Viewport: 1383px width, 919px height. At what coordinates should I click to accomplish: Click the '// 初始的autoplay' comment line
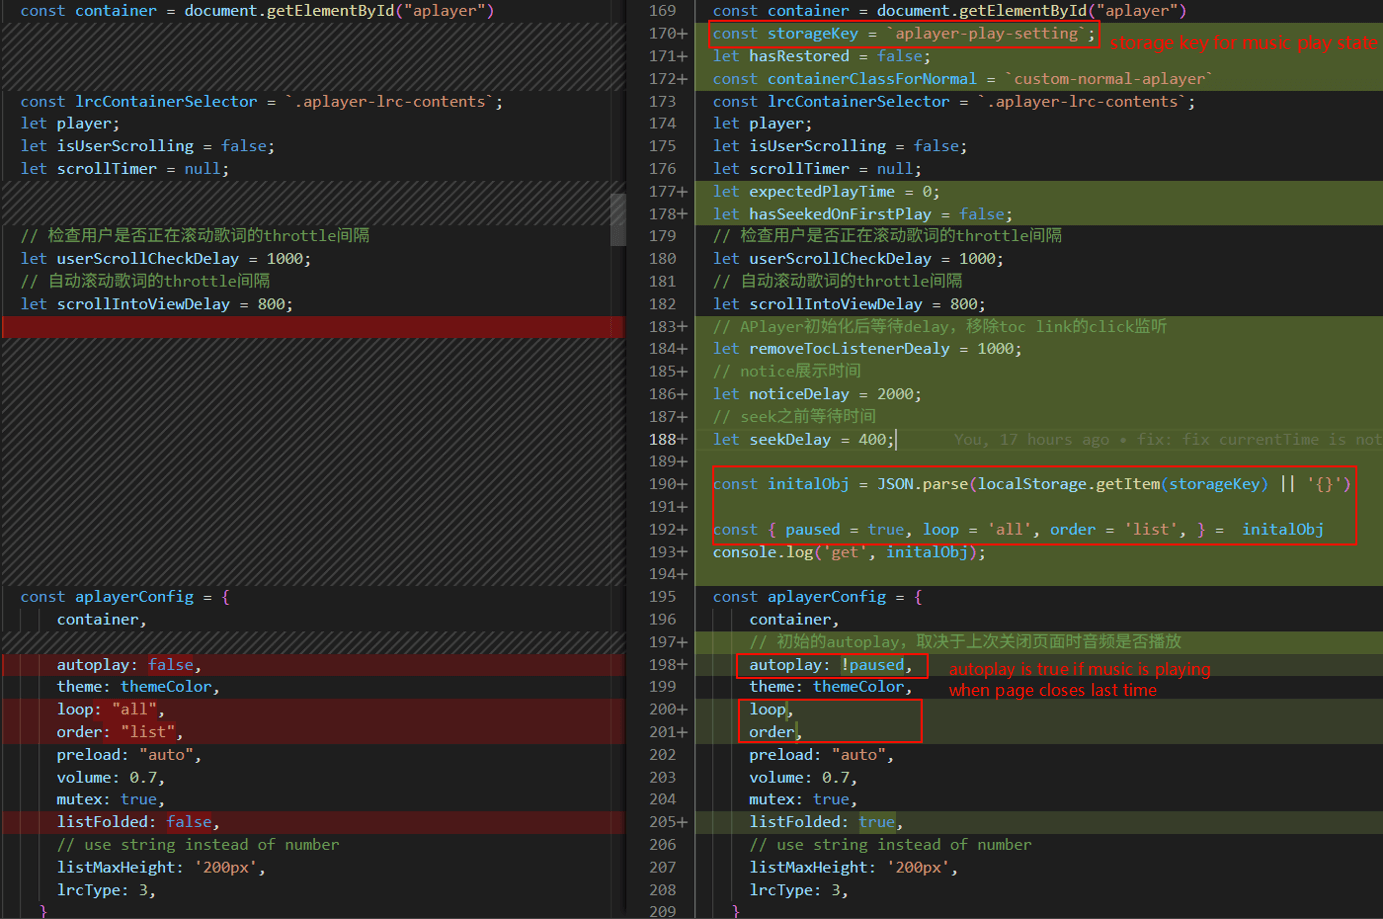(x=965, y=641)
